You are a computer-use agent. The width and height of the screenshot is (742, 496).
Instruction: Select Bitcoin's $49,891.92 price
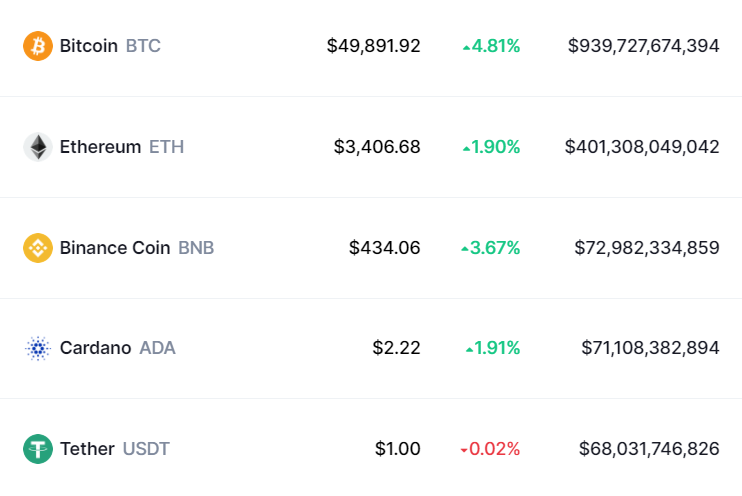tap(373, 46)
